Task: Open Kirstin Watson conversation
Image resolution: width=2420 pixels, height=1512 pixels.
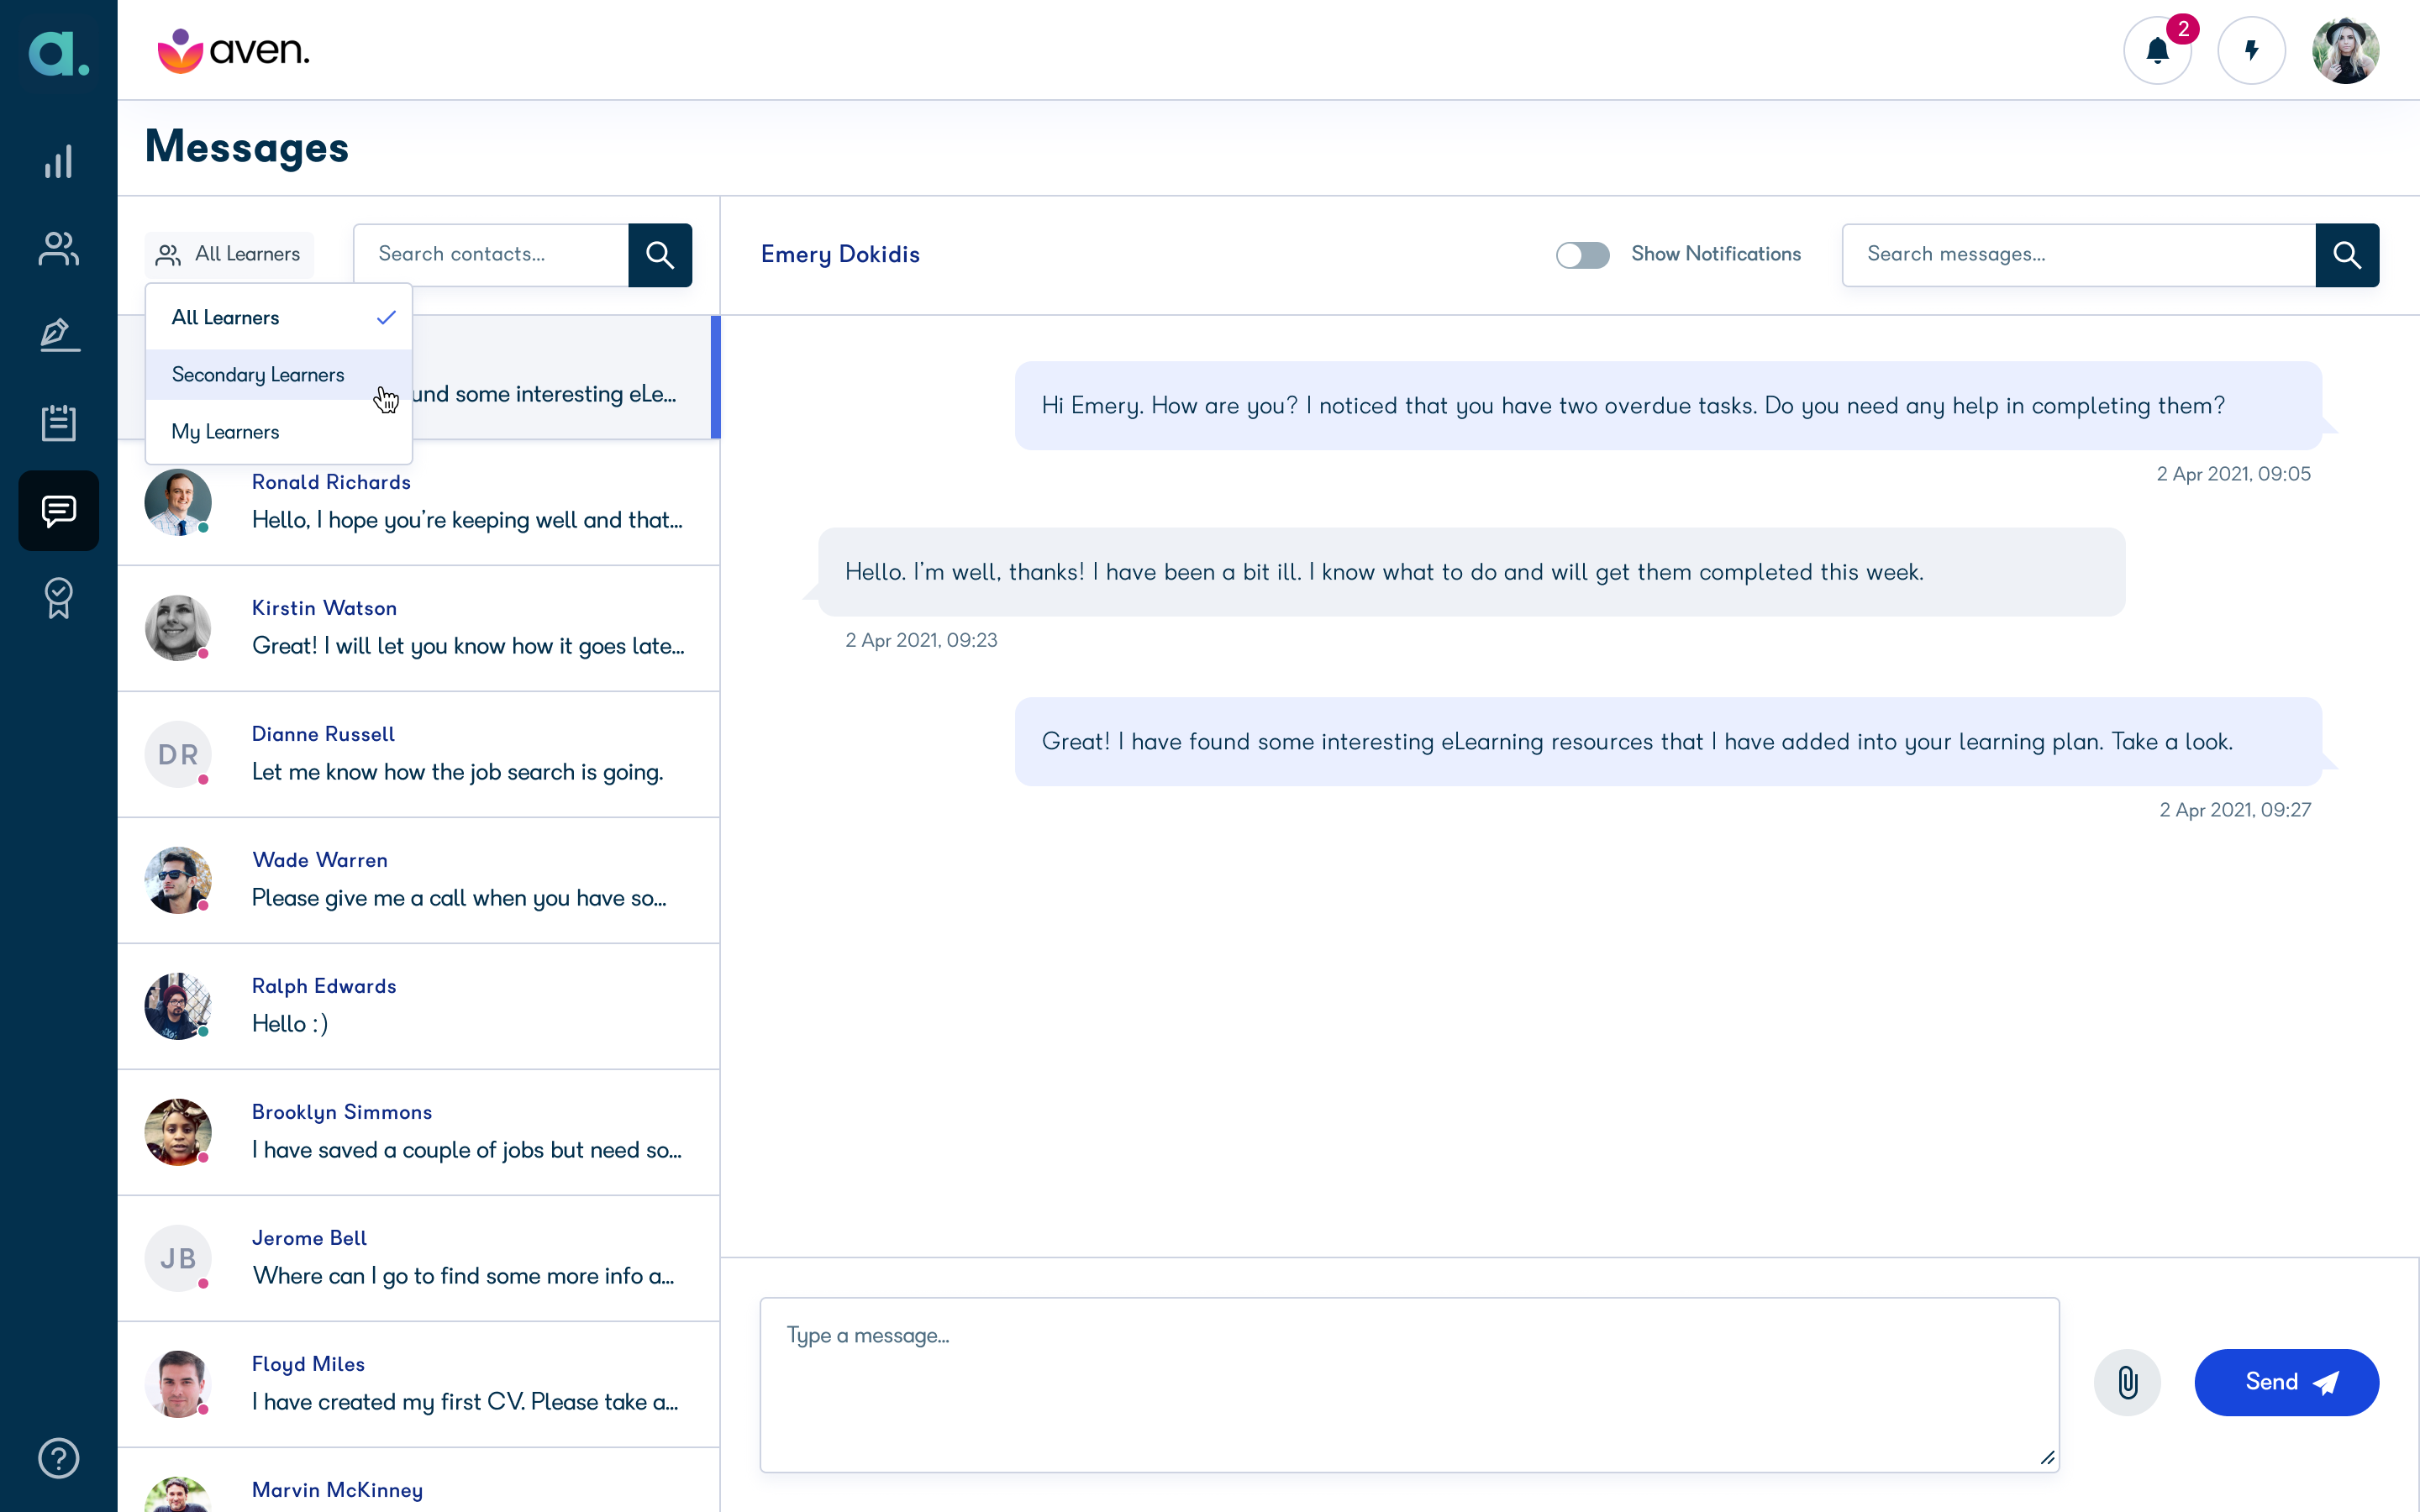Action: (419, 629)
